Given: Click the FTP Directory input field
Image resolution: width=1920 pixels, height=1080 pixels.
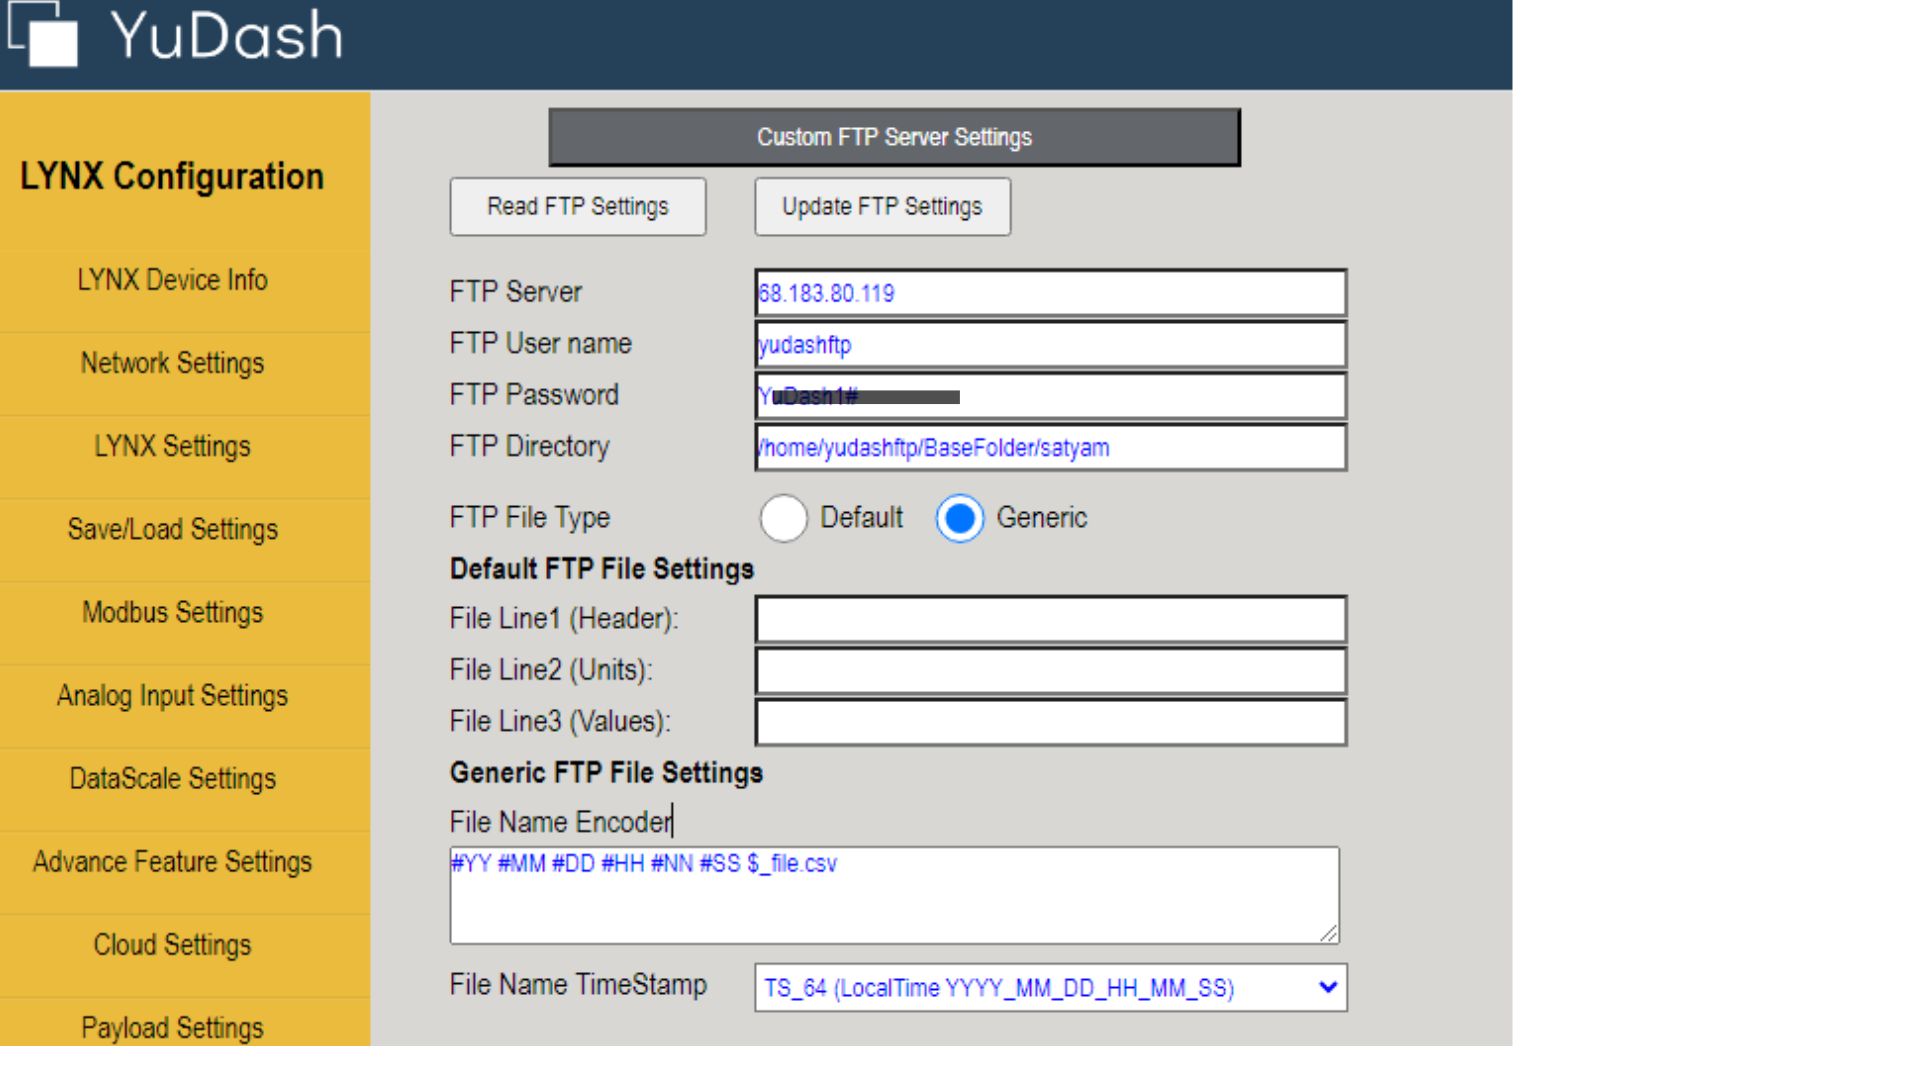Looking at the screenshot, I should click(x=1050, y=447).
